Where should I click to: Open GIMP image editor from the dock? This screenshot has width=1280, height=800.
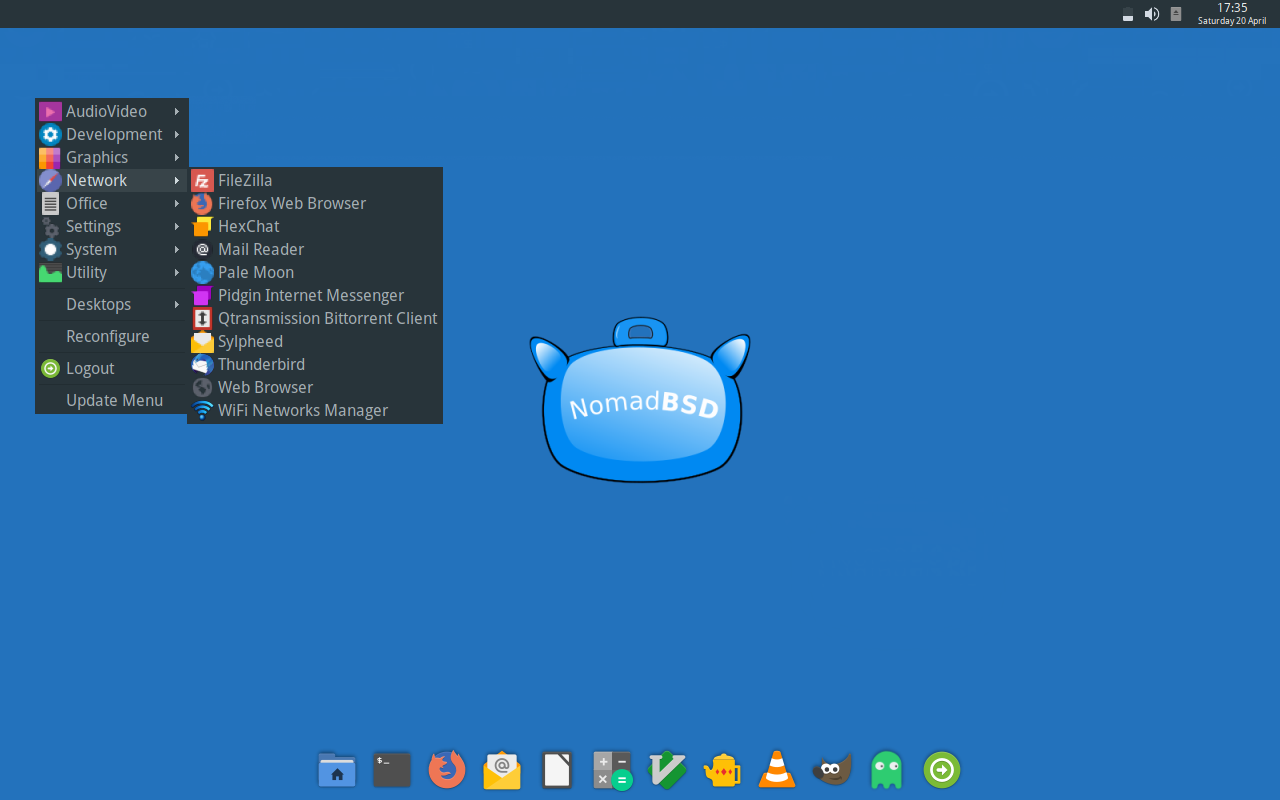coord(831,769)
